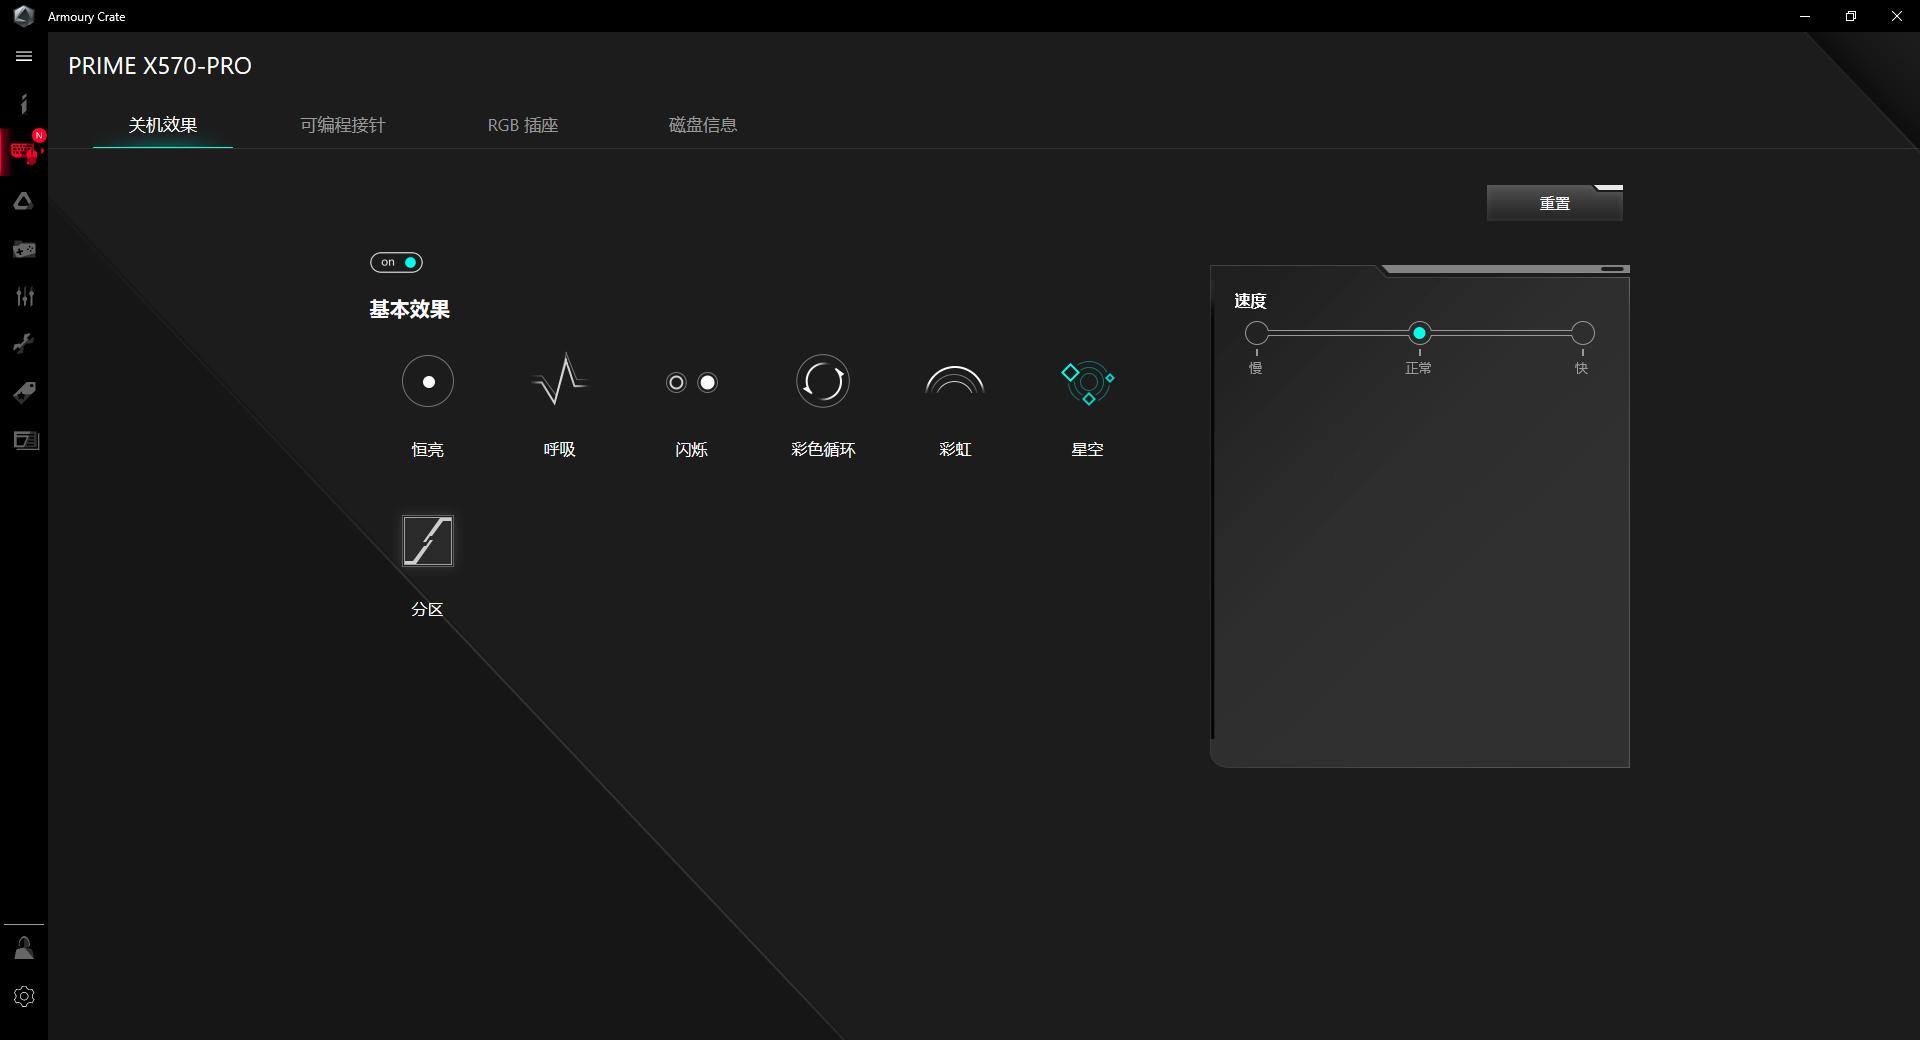Open the wrench tools icon in sidebar
Screen dimensions: 1920x1040
[24, 343]
